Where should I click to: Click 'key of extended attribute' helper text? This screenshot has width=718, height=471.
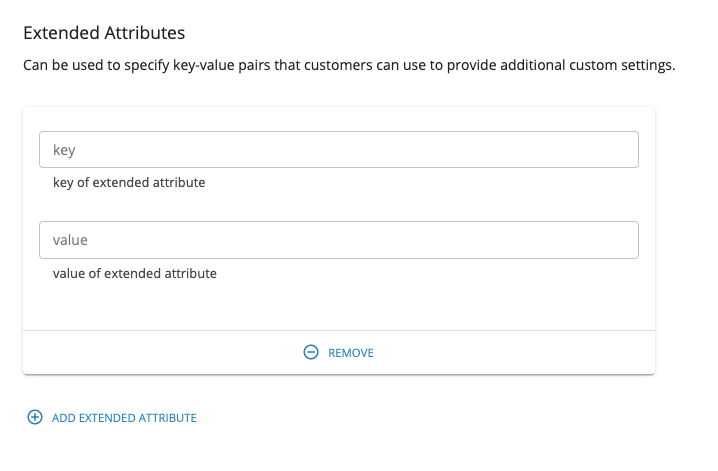(129, 183)
